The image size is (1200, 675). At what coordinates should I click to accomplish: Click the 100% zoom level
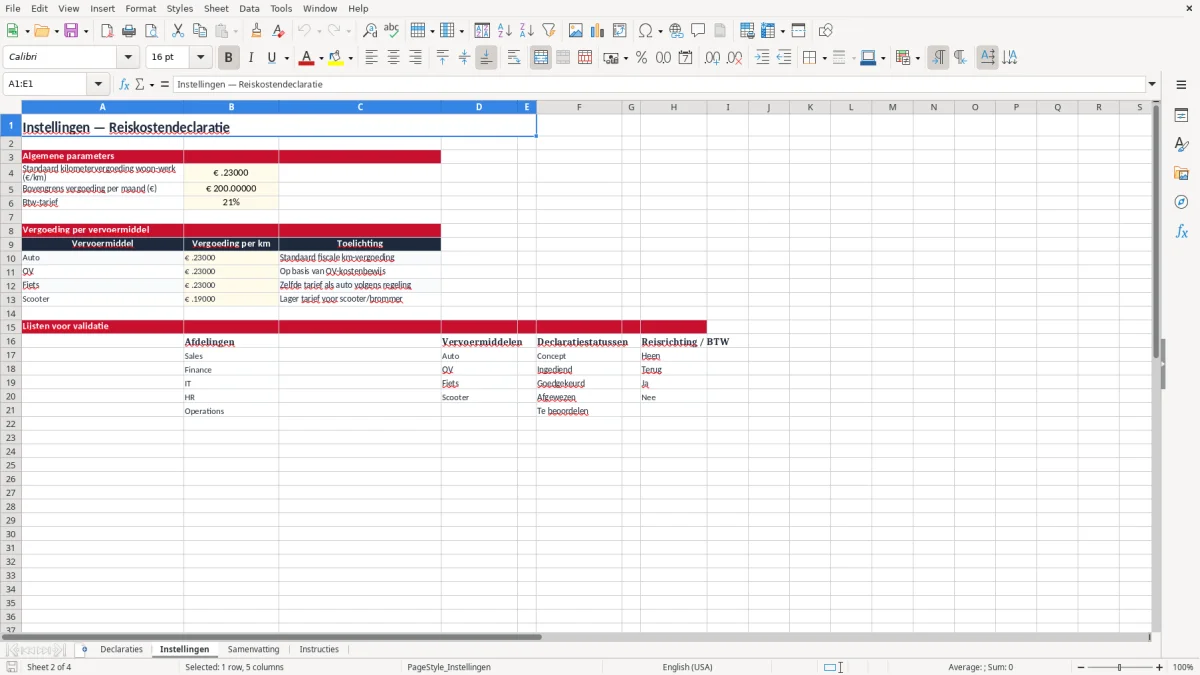1183,667
